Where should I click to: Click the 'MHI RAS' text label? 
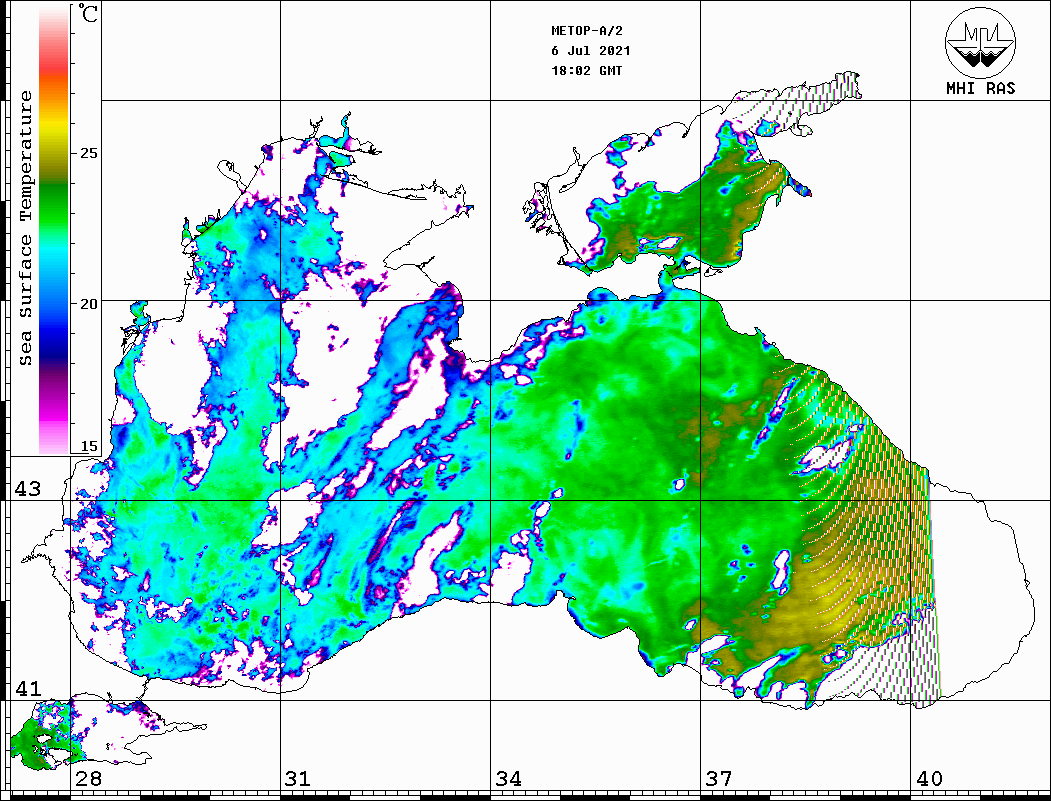click(x=980, y=88)
